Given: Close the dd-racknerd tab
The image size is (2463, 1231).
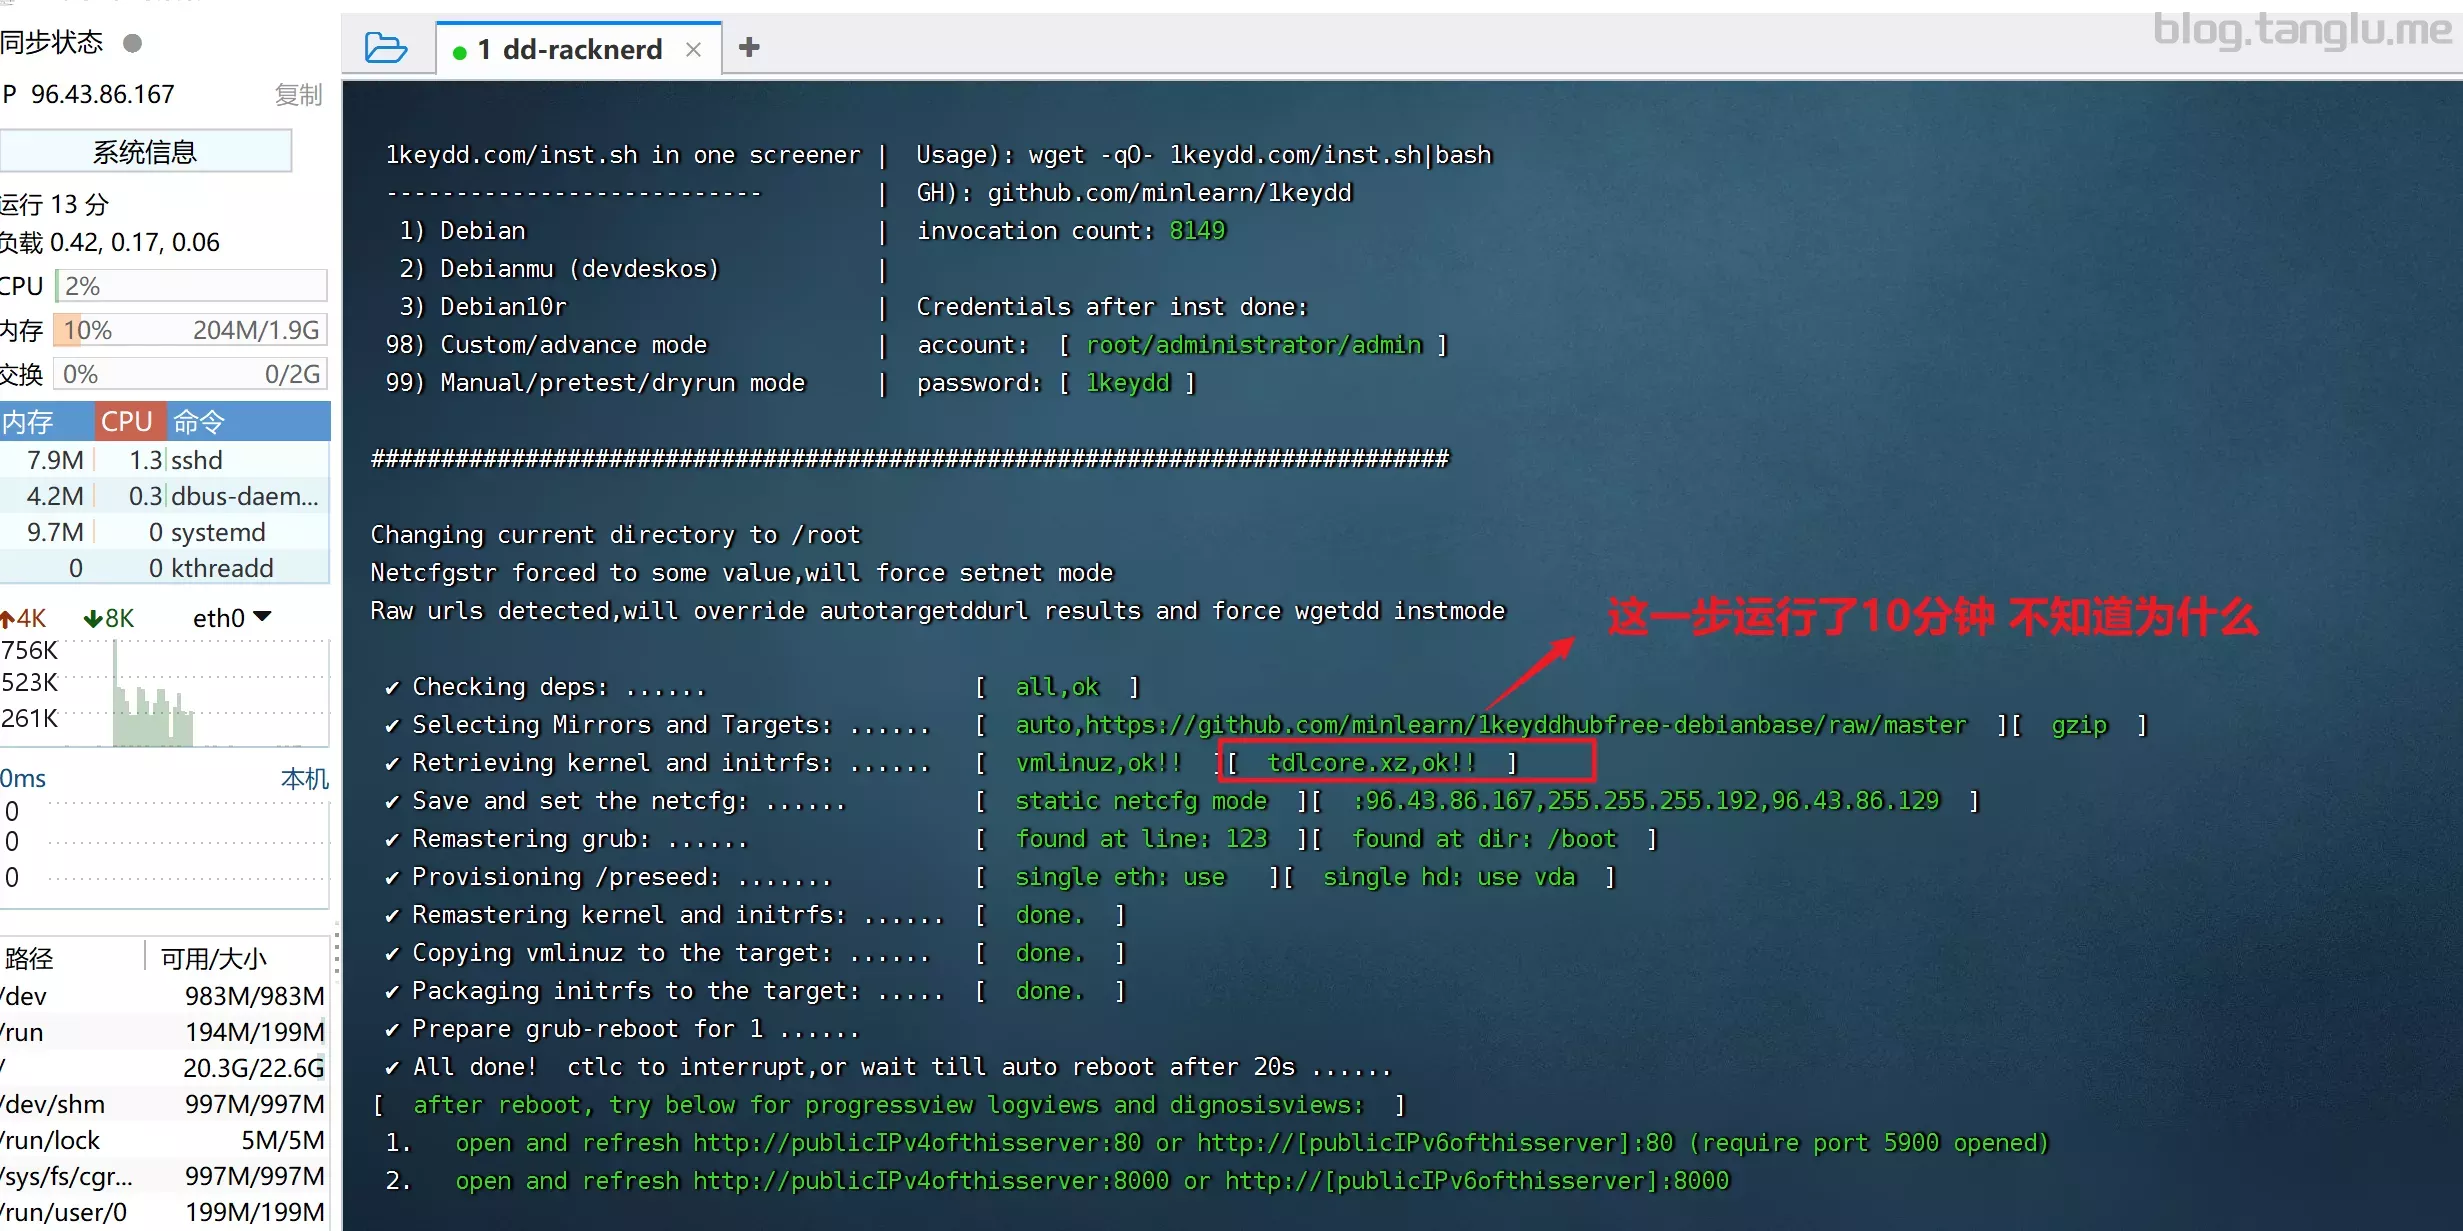Looking at the screenshot, I should [x=693, y=49].
